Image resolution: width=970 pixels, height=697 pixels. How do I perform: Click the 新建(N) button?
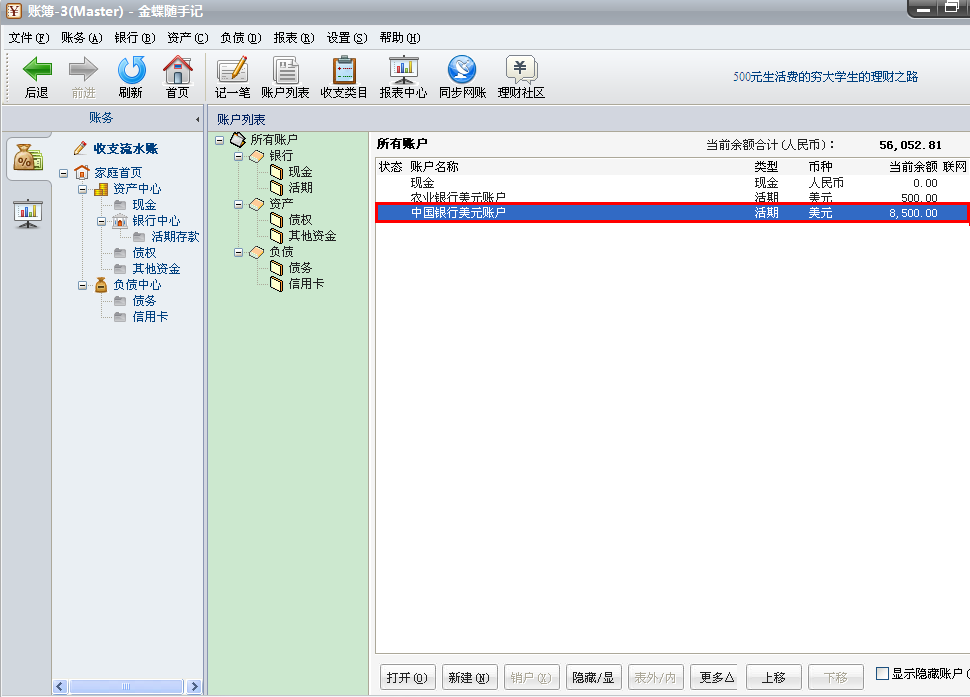(469, 677)
